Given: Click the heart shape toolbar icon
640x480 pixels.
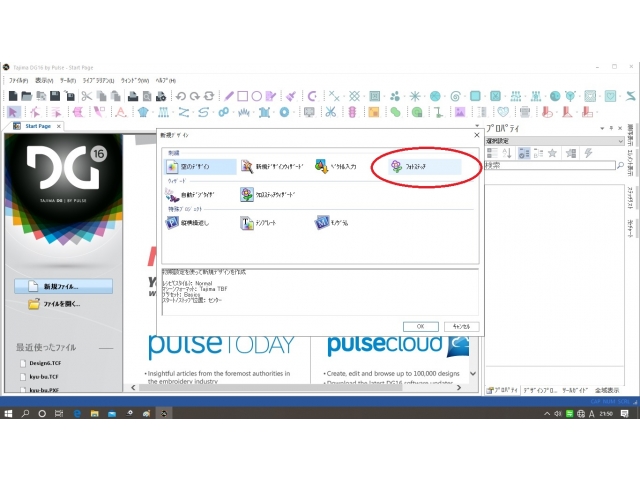Looking at the screenshot, I should point(503,111).
